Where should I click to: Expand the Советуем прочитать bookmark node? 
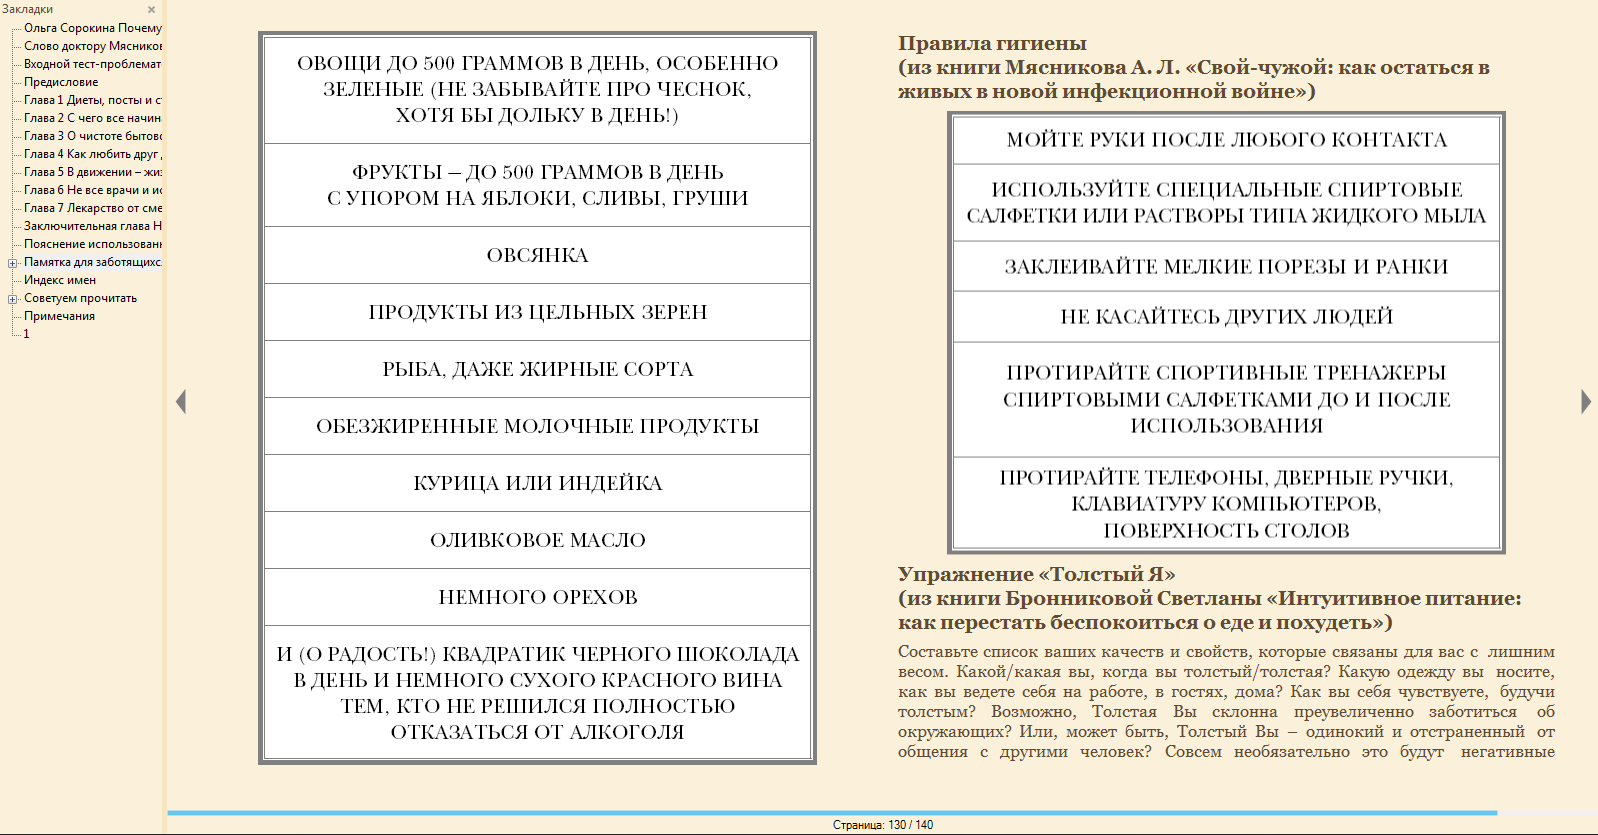tap(13, 299)
